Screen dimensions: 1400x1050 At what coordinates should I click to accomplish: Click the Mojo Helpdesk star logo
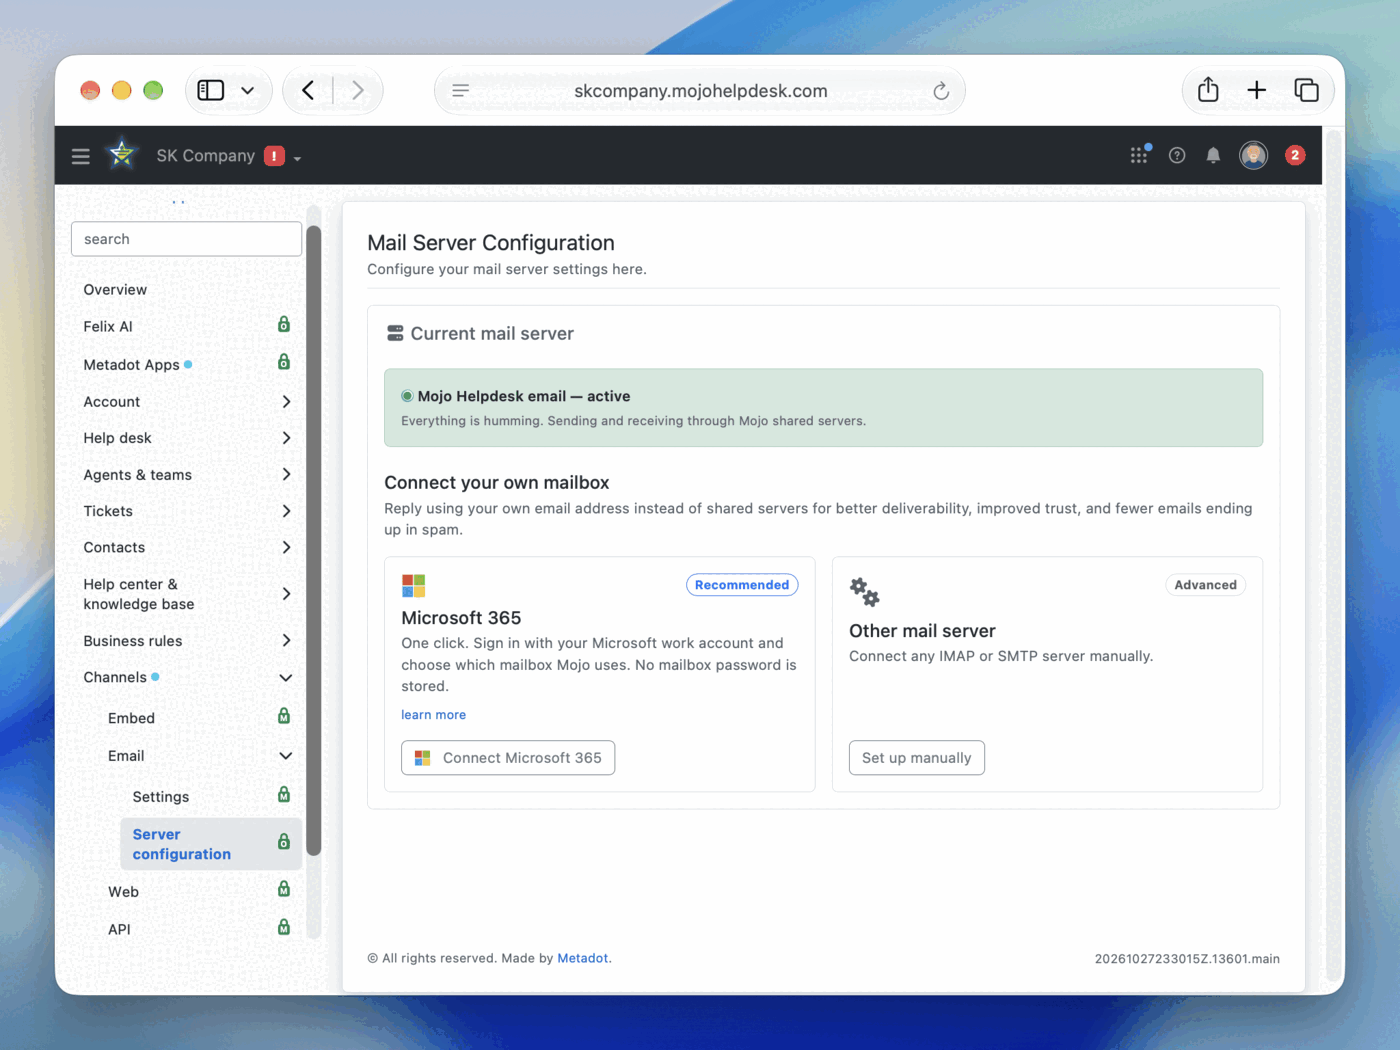[x=122, y=154]
